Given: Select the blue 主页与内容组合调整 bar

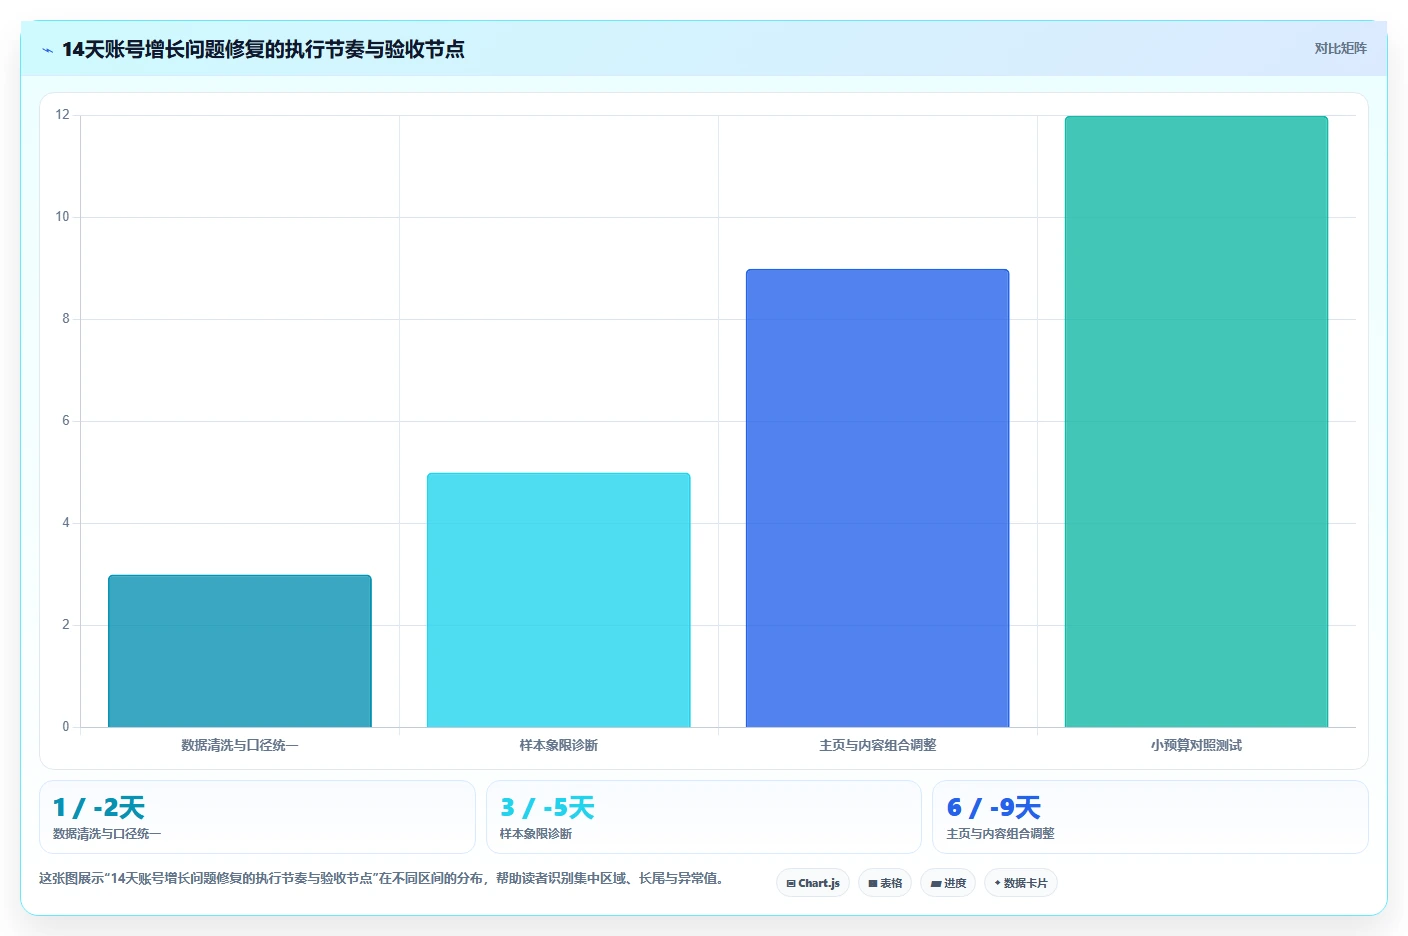Looking at the screenshot, I should (x=877, y=498).
